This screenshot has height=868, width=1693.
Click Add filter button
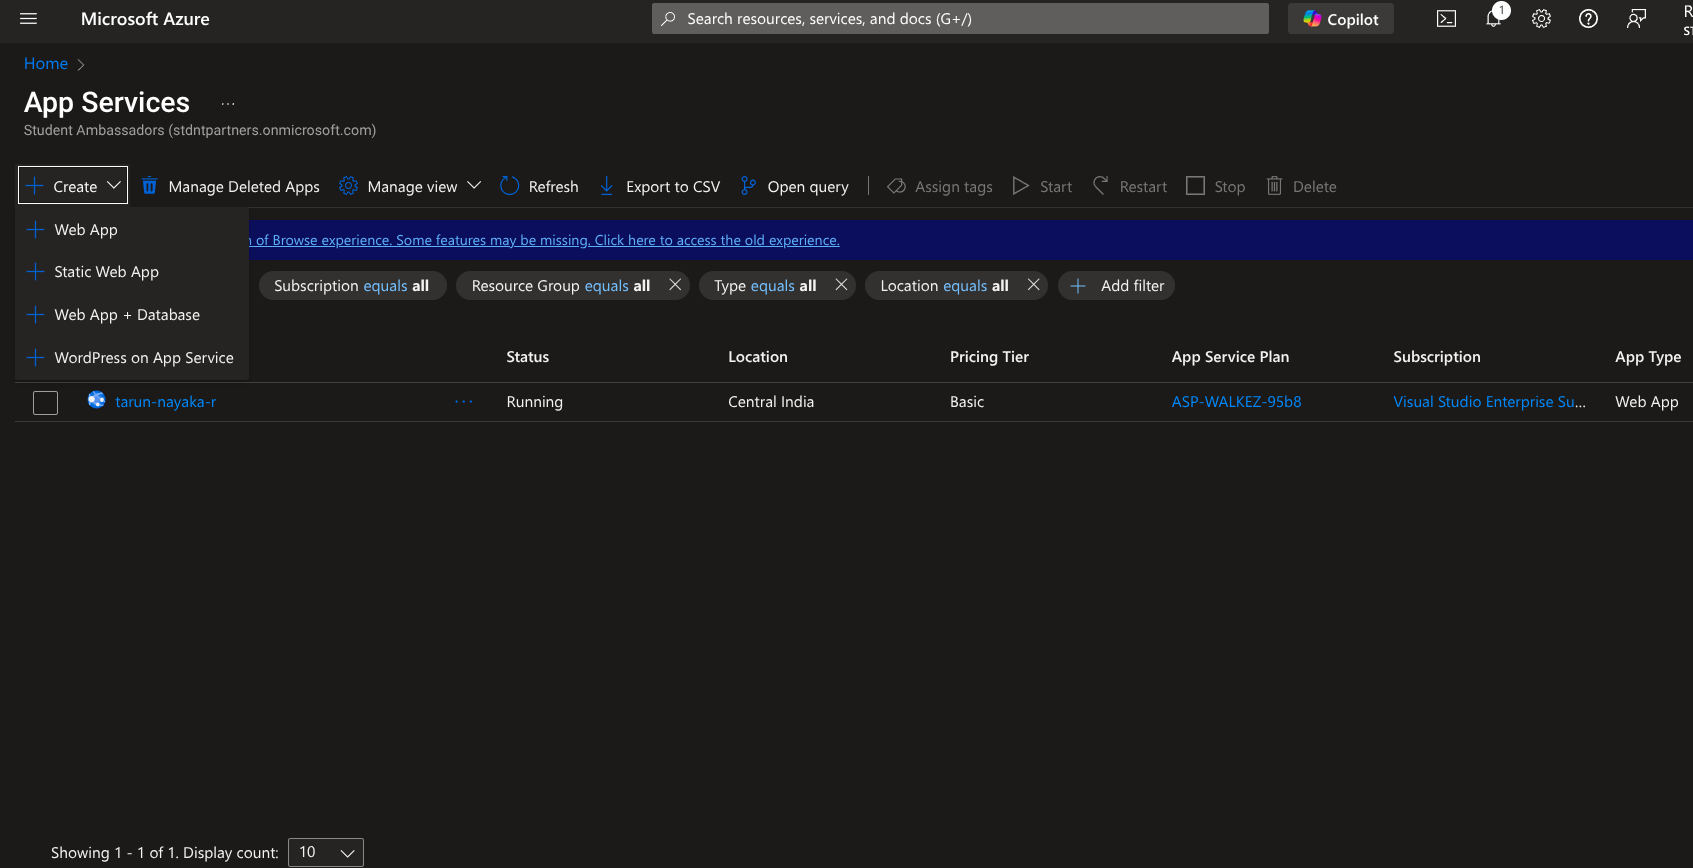[1117, 286]
